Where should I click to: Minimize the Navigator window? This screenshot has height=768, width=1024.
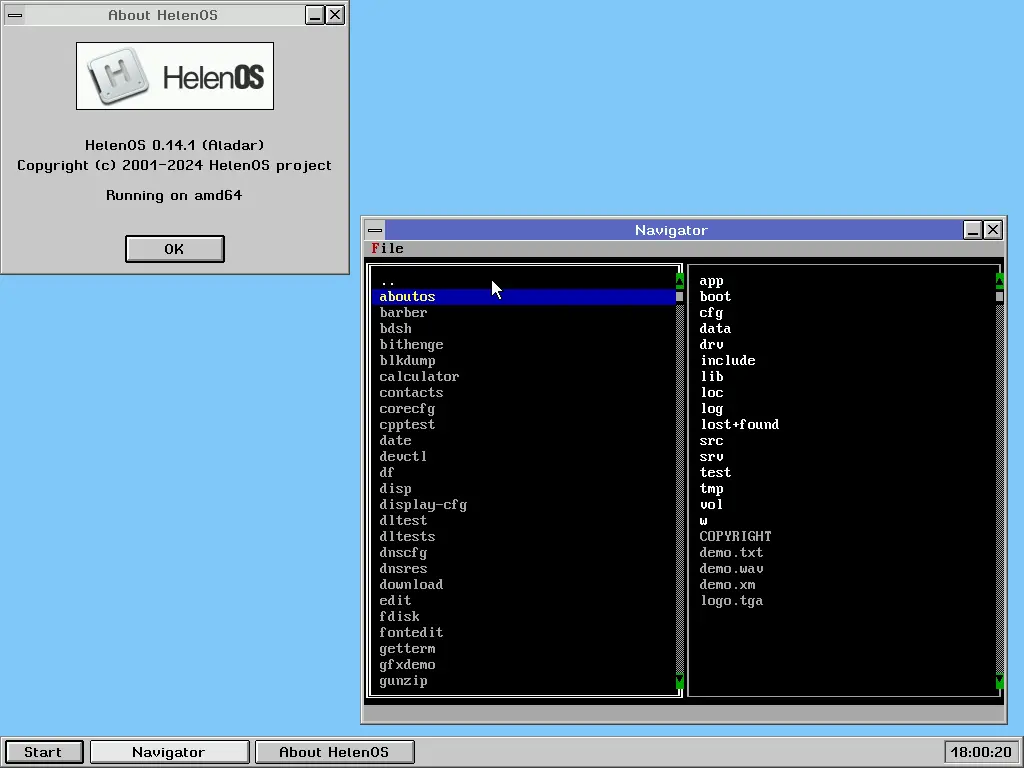point(973,230)
